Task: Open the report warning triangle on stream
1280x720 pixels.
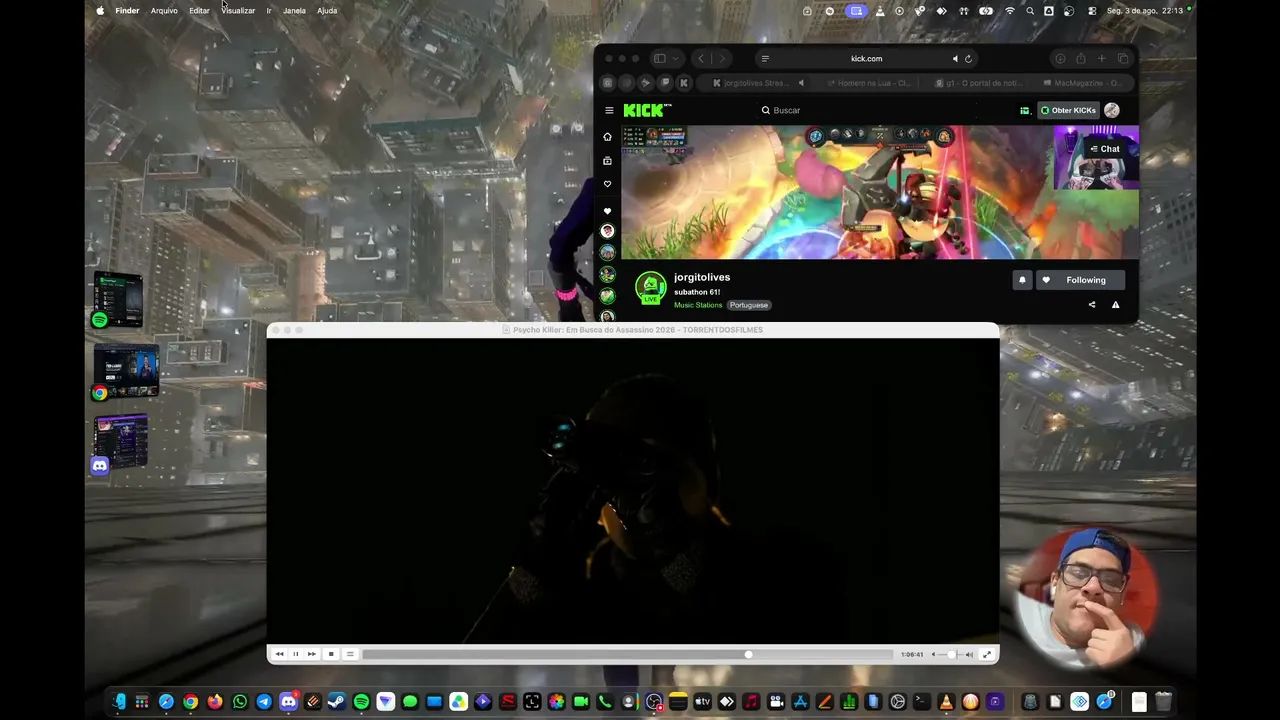Action: 1115,305
